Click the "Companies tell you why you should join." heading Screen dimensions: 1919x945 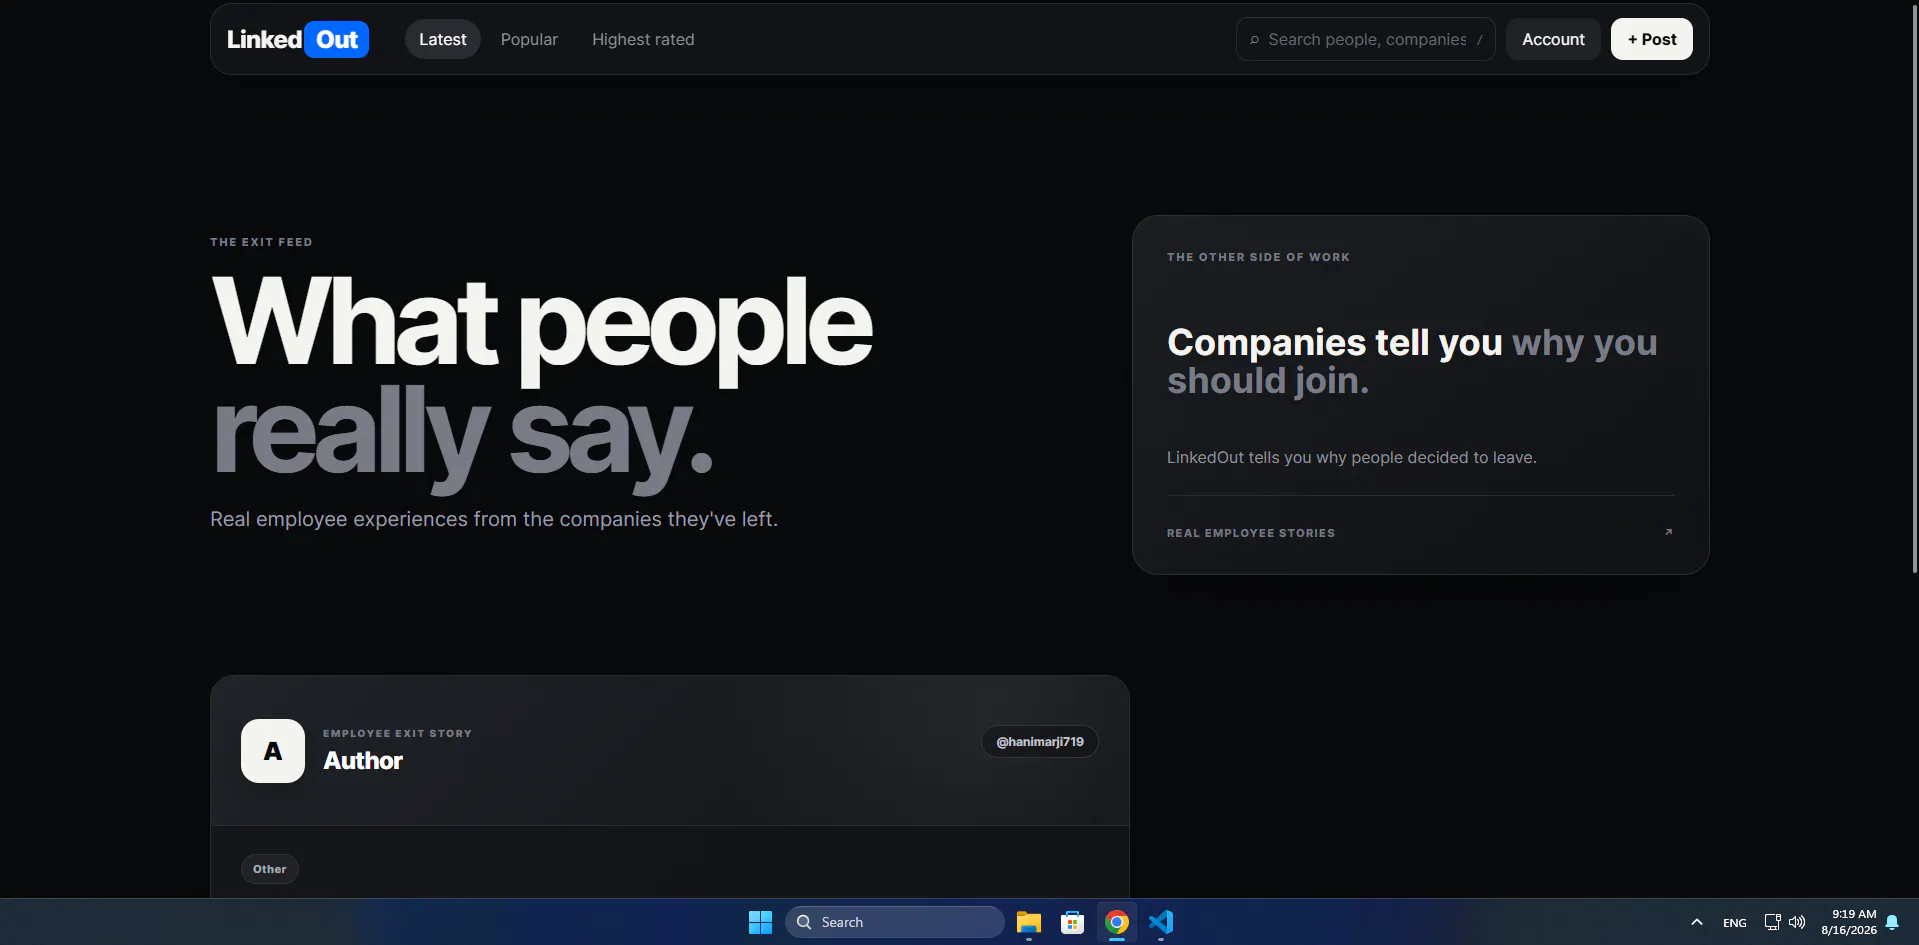[x=1412, y=361]
